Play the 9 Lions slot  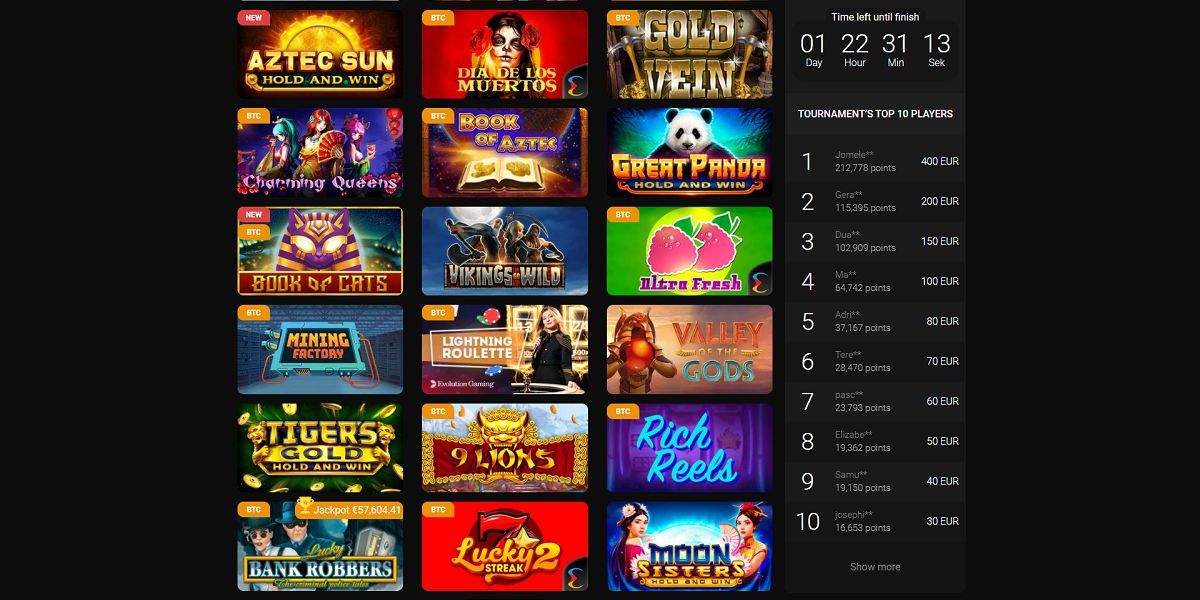[x=505, y=448]
